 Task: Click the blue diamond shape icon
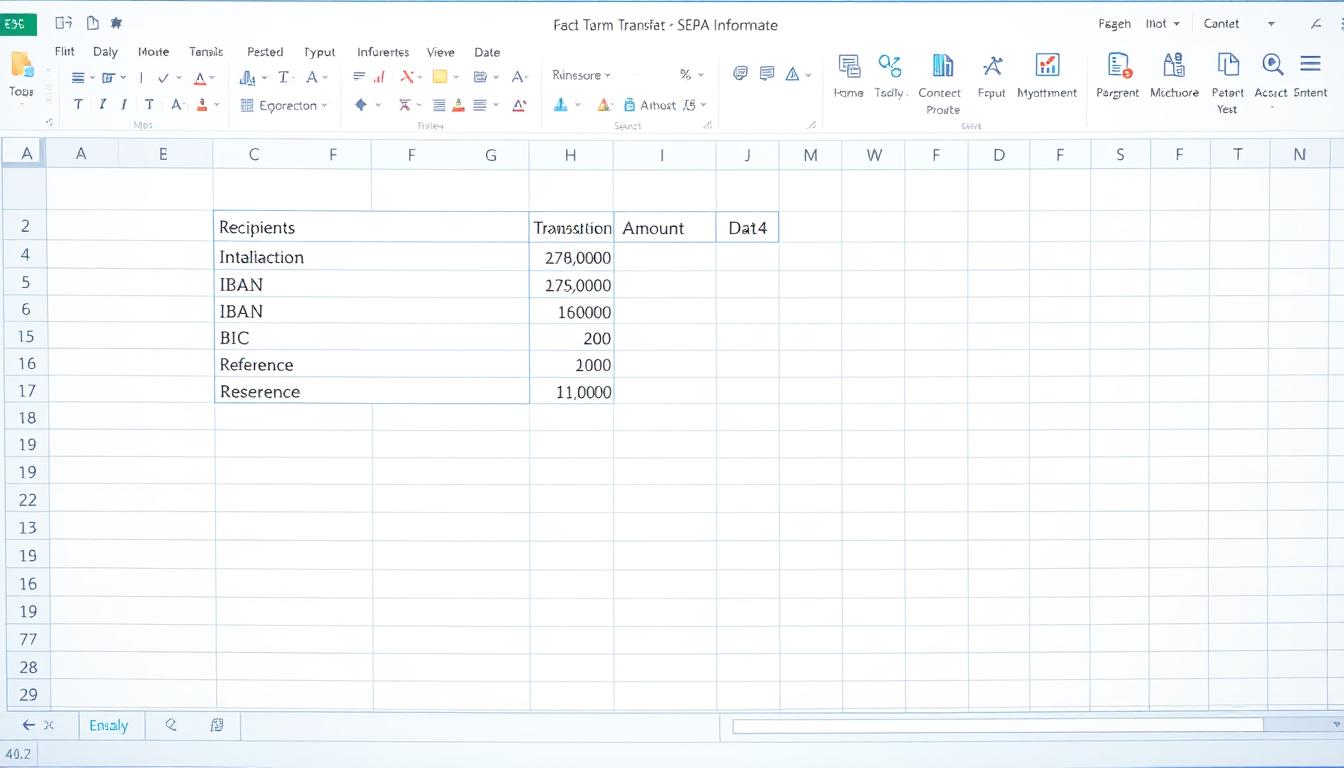pyautogui.click(x=361, y=104)
